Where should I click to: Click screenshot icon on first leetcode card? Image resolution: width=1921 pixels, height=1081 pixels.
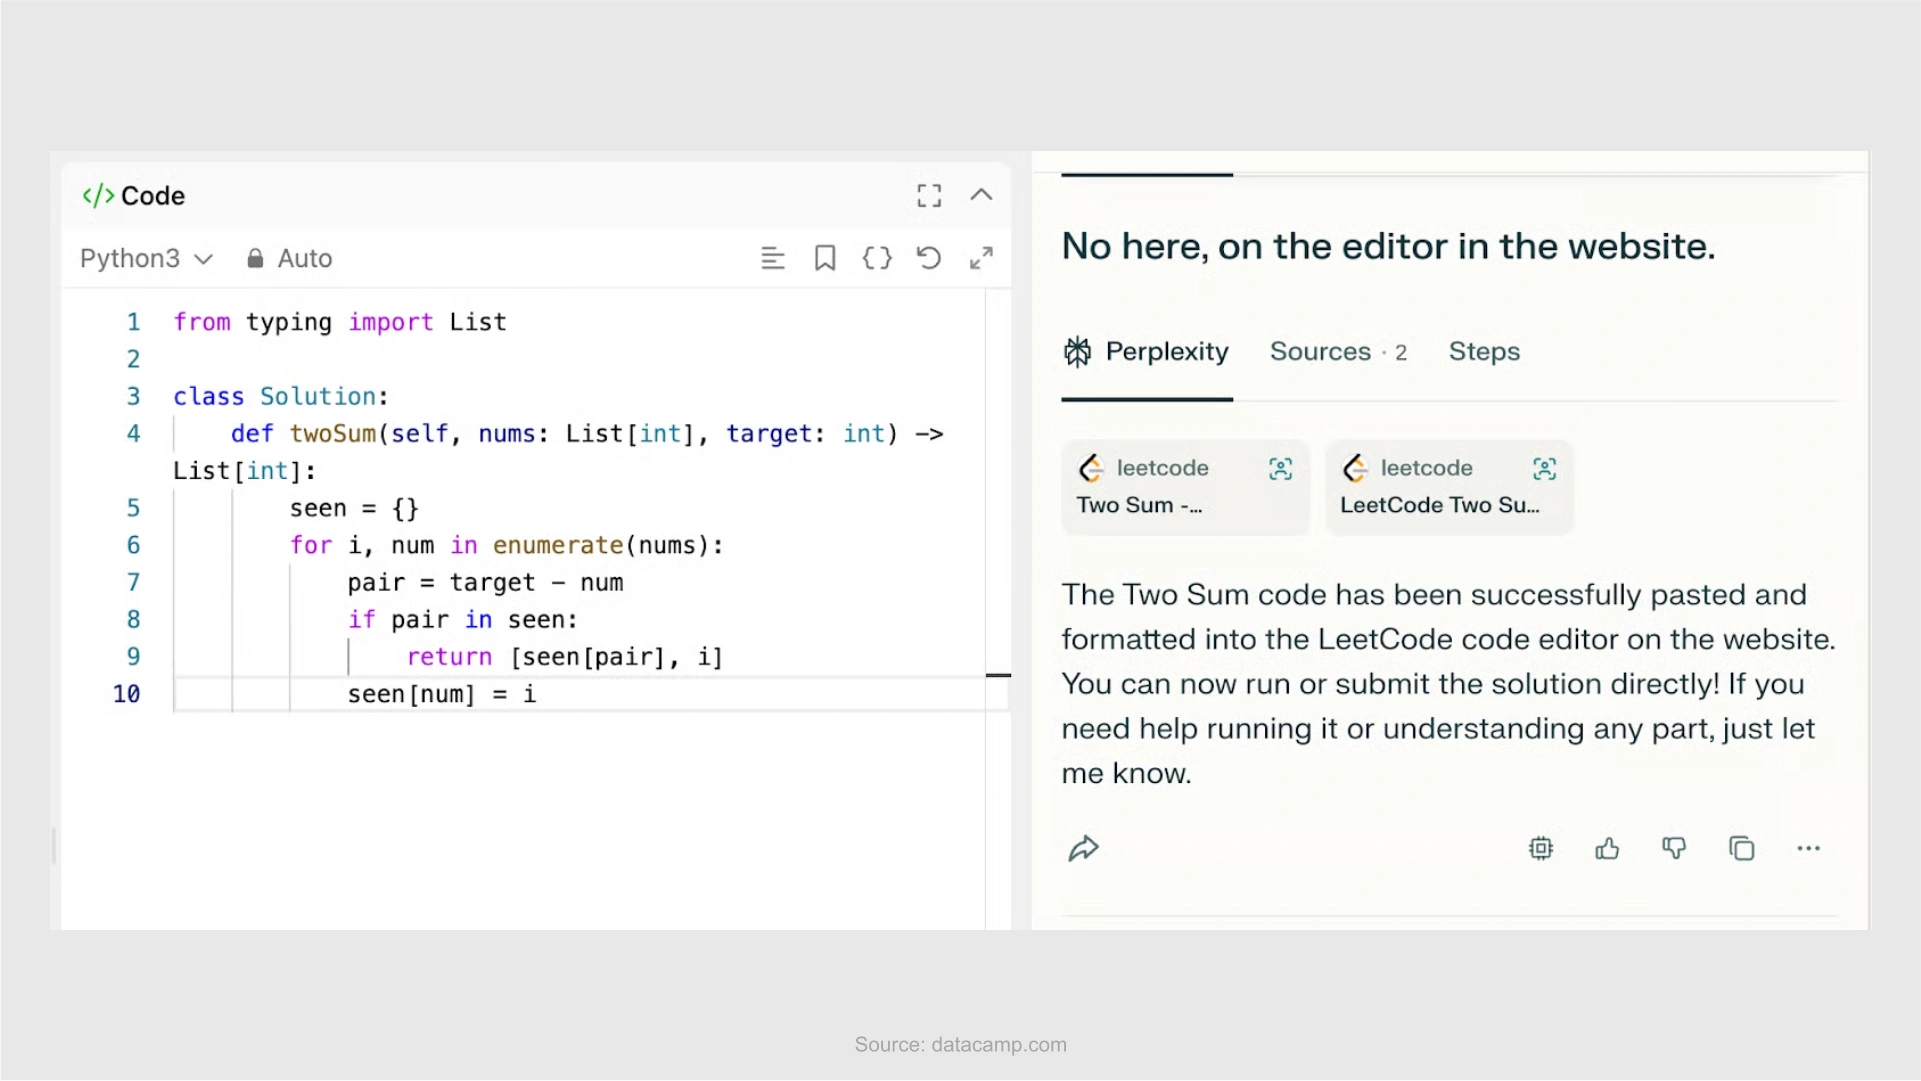(x=1280, y=469)
